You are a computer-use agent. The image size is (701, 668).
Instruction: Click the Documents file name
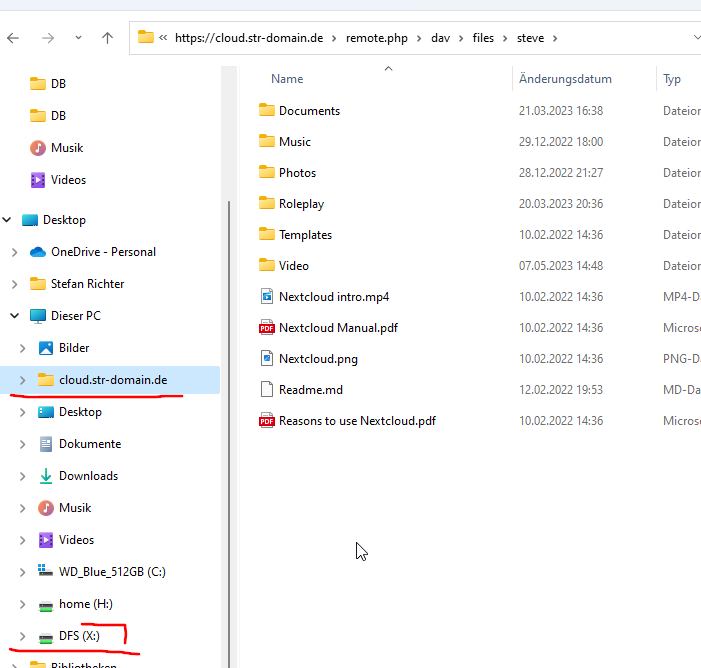309,110
